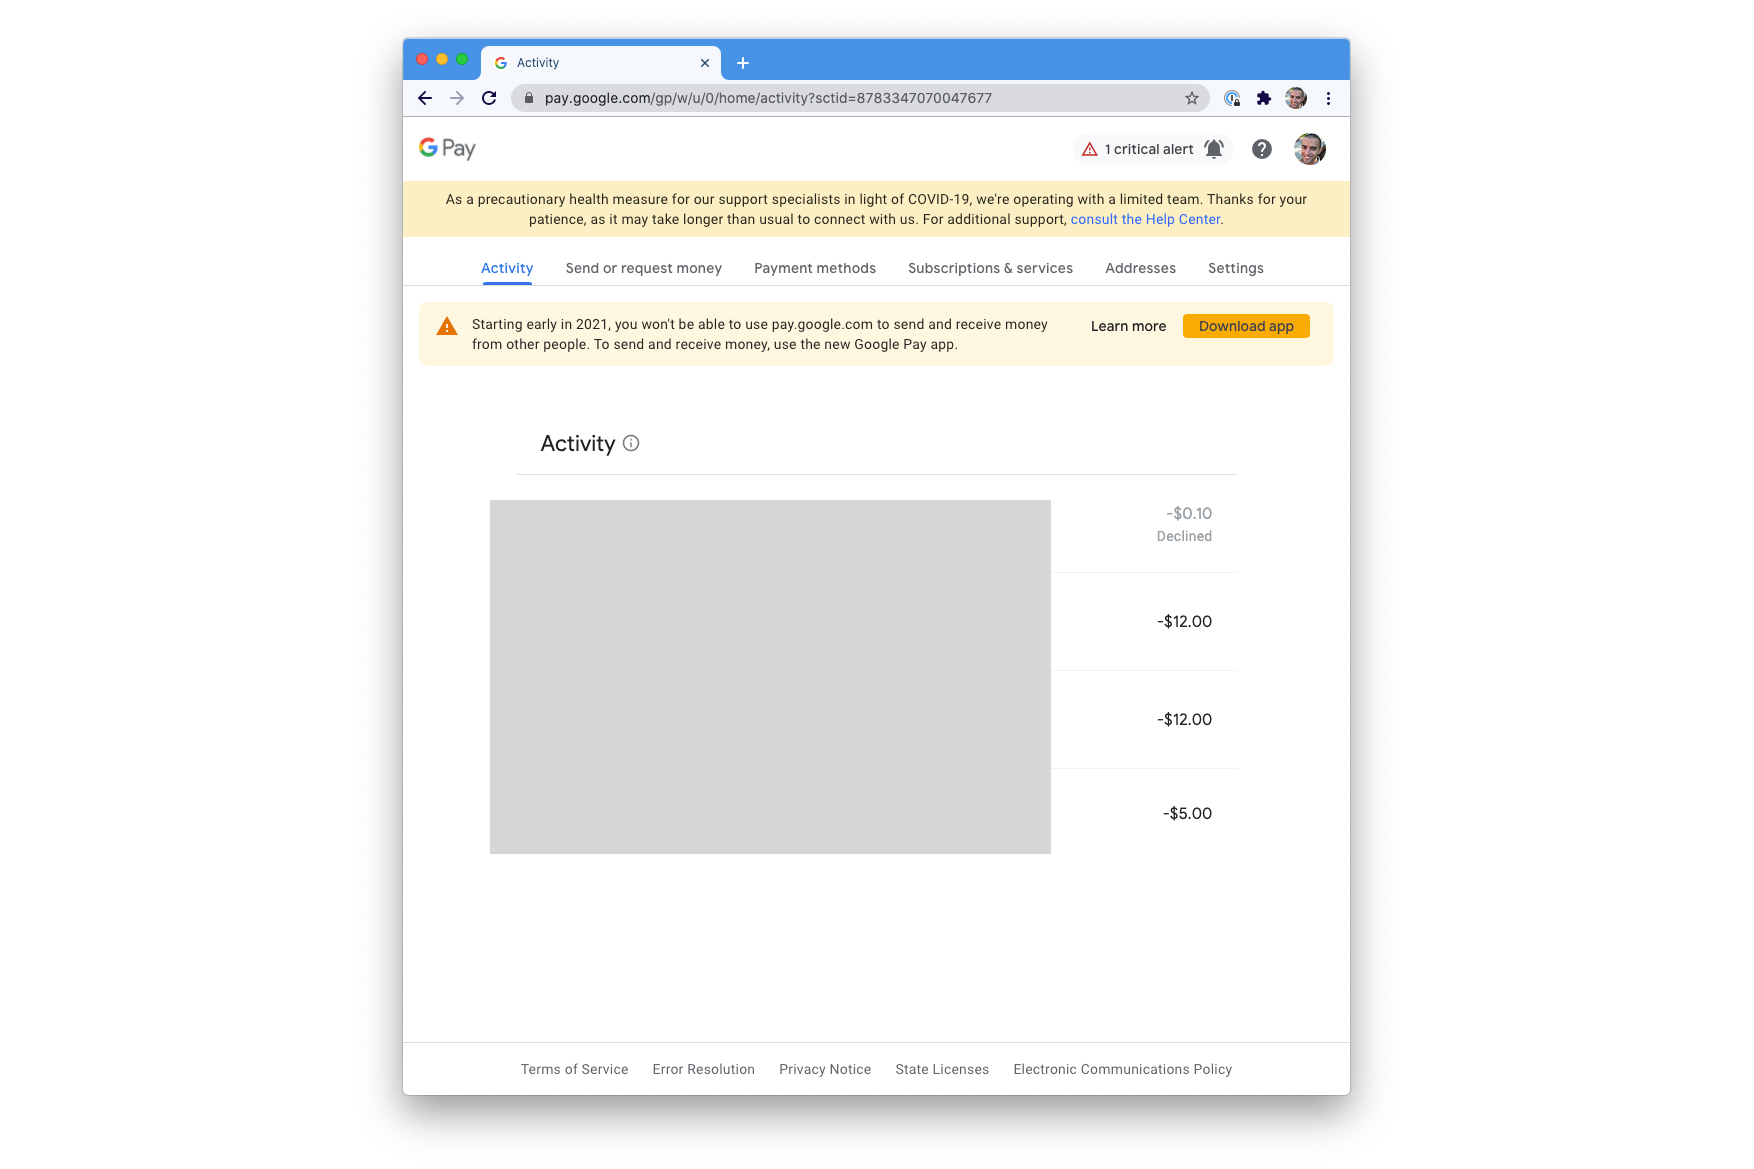Open the notifications bell icon

tap(1214, 149)
